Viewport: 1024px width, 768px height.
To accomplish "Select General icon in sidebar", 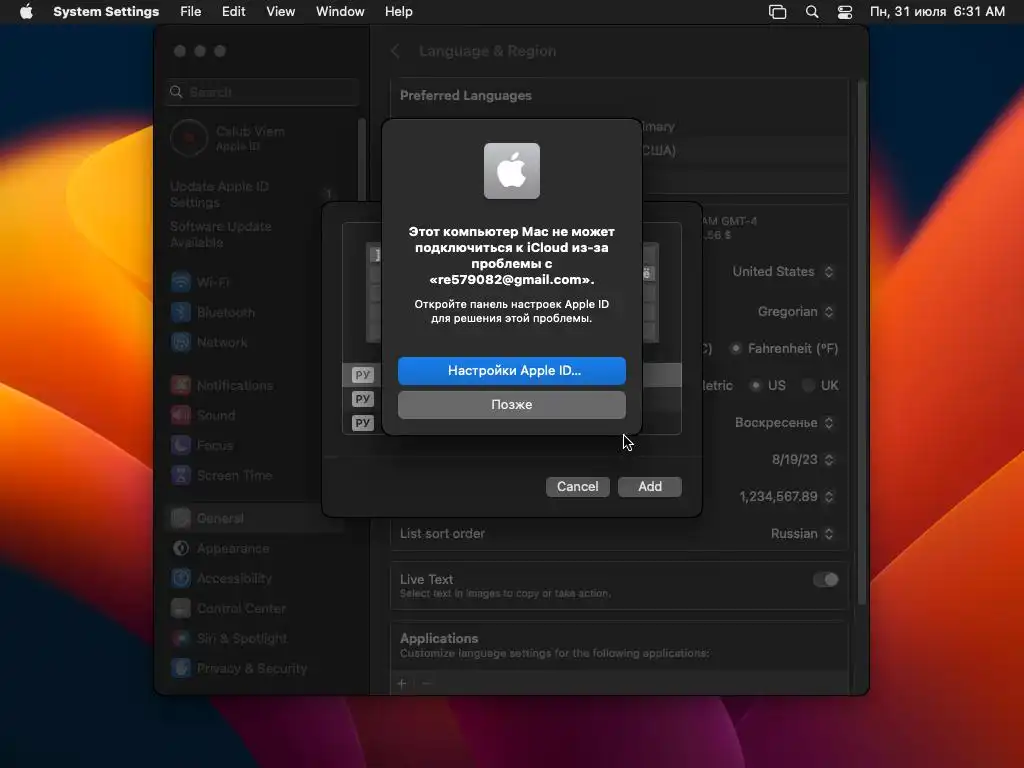I will coord(181,519).
